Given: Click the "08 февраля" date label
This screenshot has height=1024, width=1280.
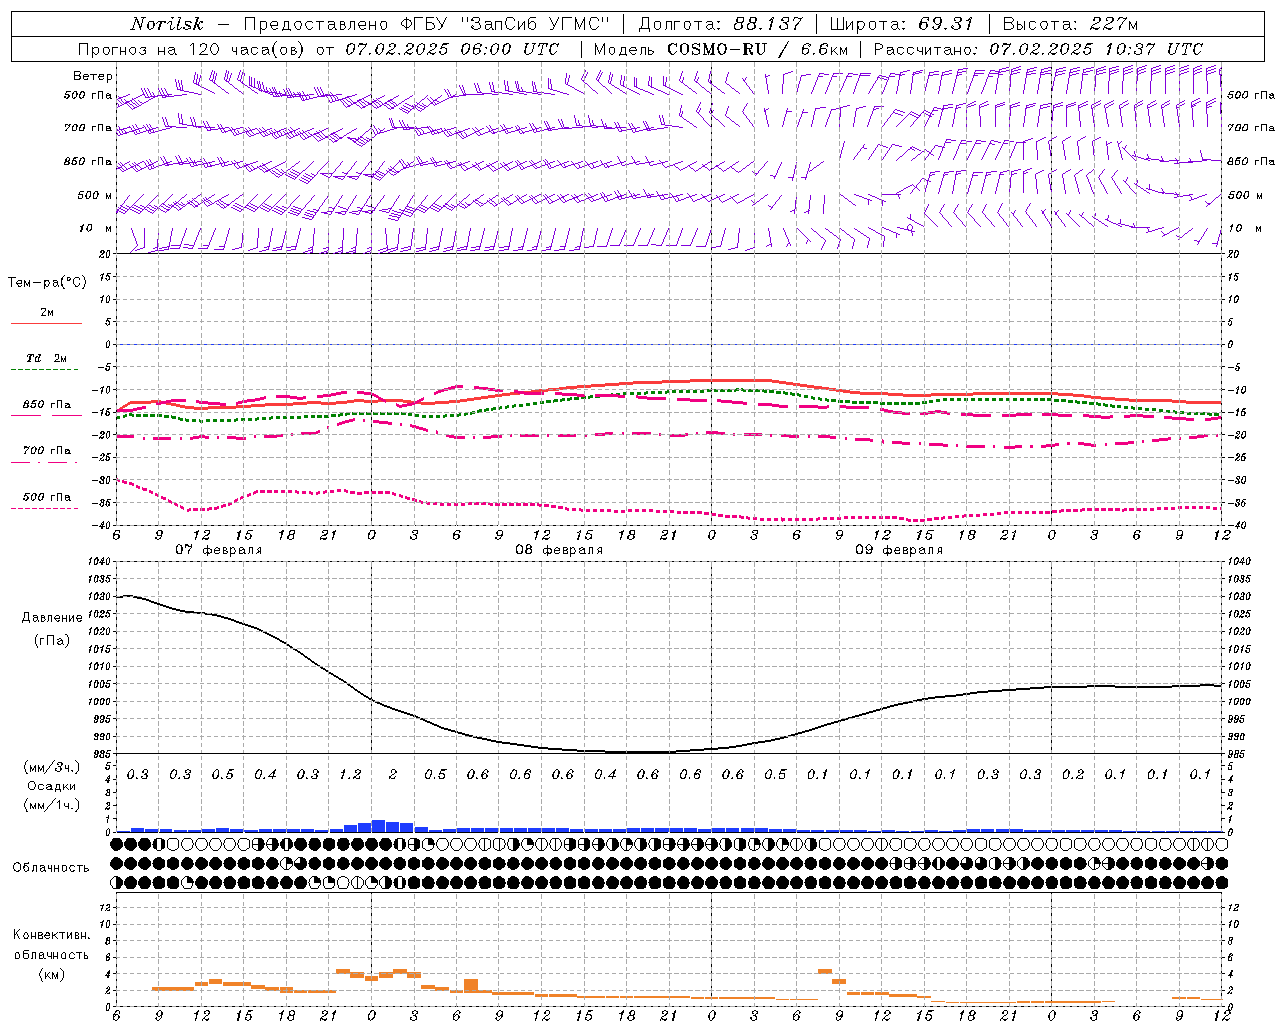Looking at the screenshot, I should (x=559, y=550).
